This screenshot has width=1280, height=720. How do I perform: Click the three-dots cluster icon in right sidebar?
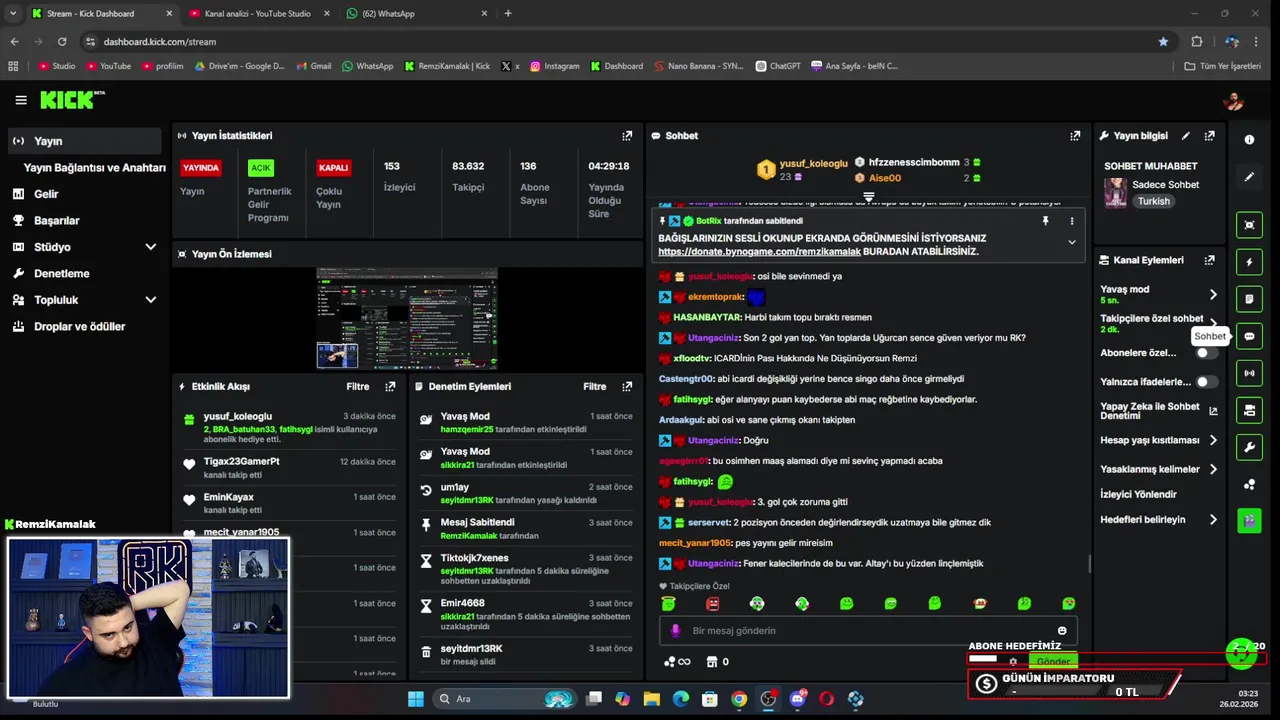[1249, 485]
